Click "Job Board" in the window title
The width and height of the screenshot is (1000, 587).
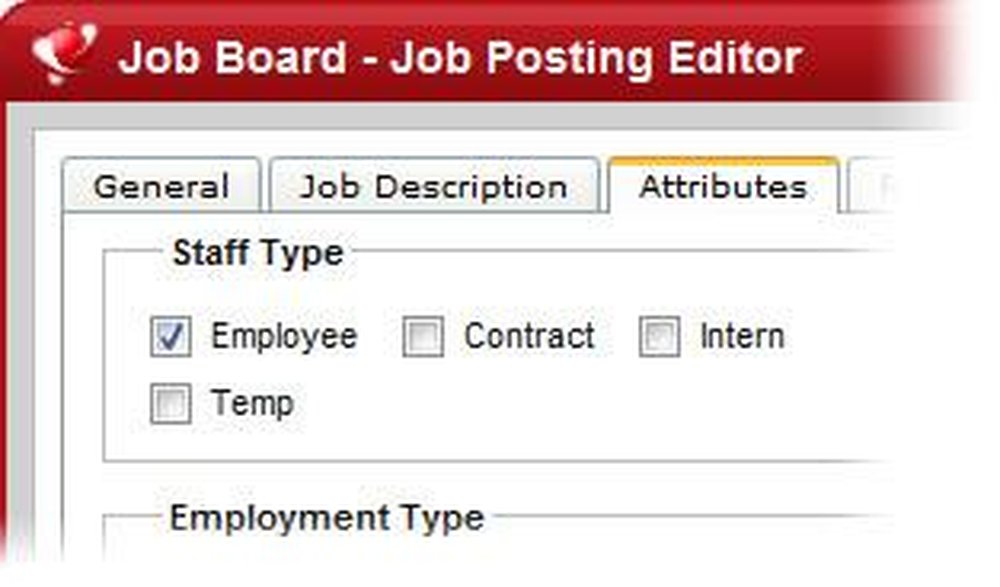coord(231,59)
